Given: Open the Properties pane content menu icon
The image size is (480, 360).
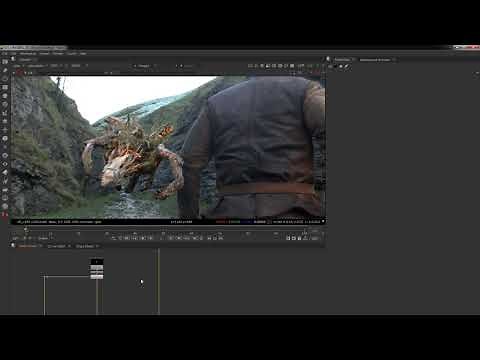Looking at the screenshot, I should [328, 59].
